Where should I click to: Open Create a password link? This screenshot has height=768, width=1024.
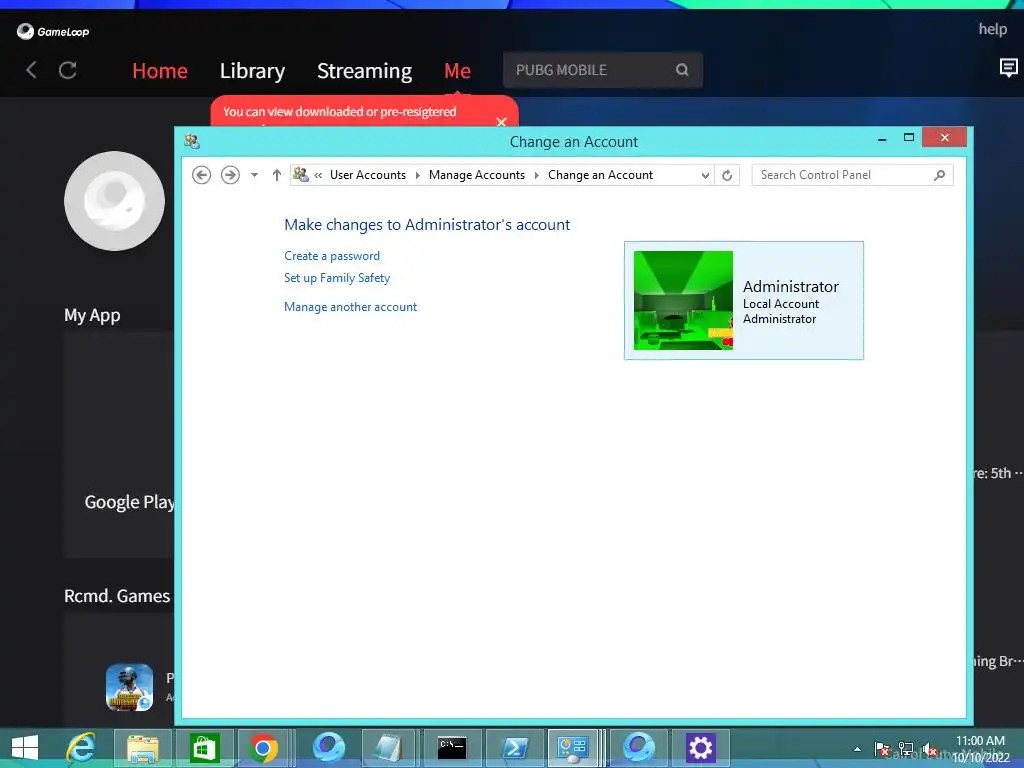pos(332,256)
